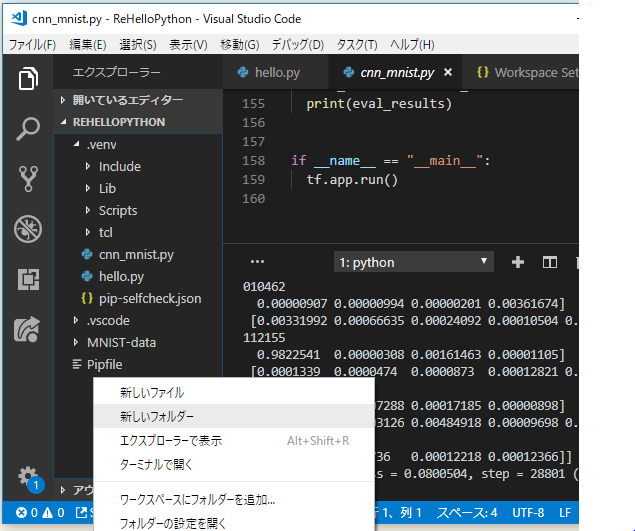Open Pipfile from the file tree

(x=104, y=365)
